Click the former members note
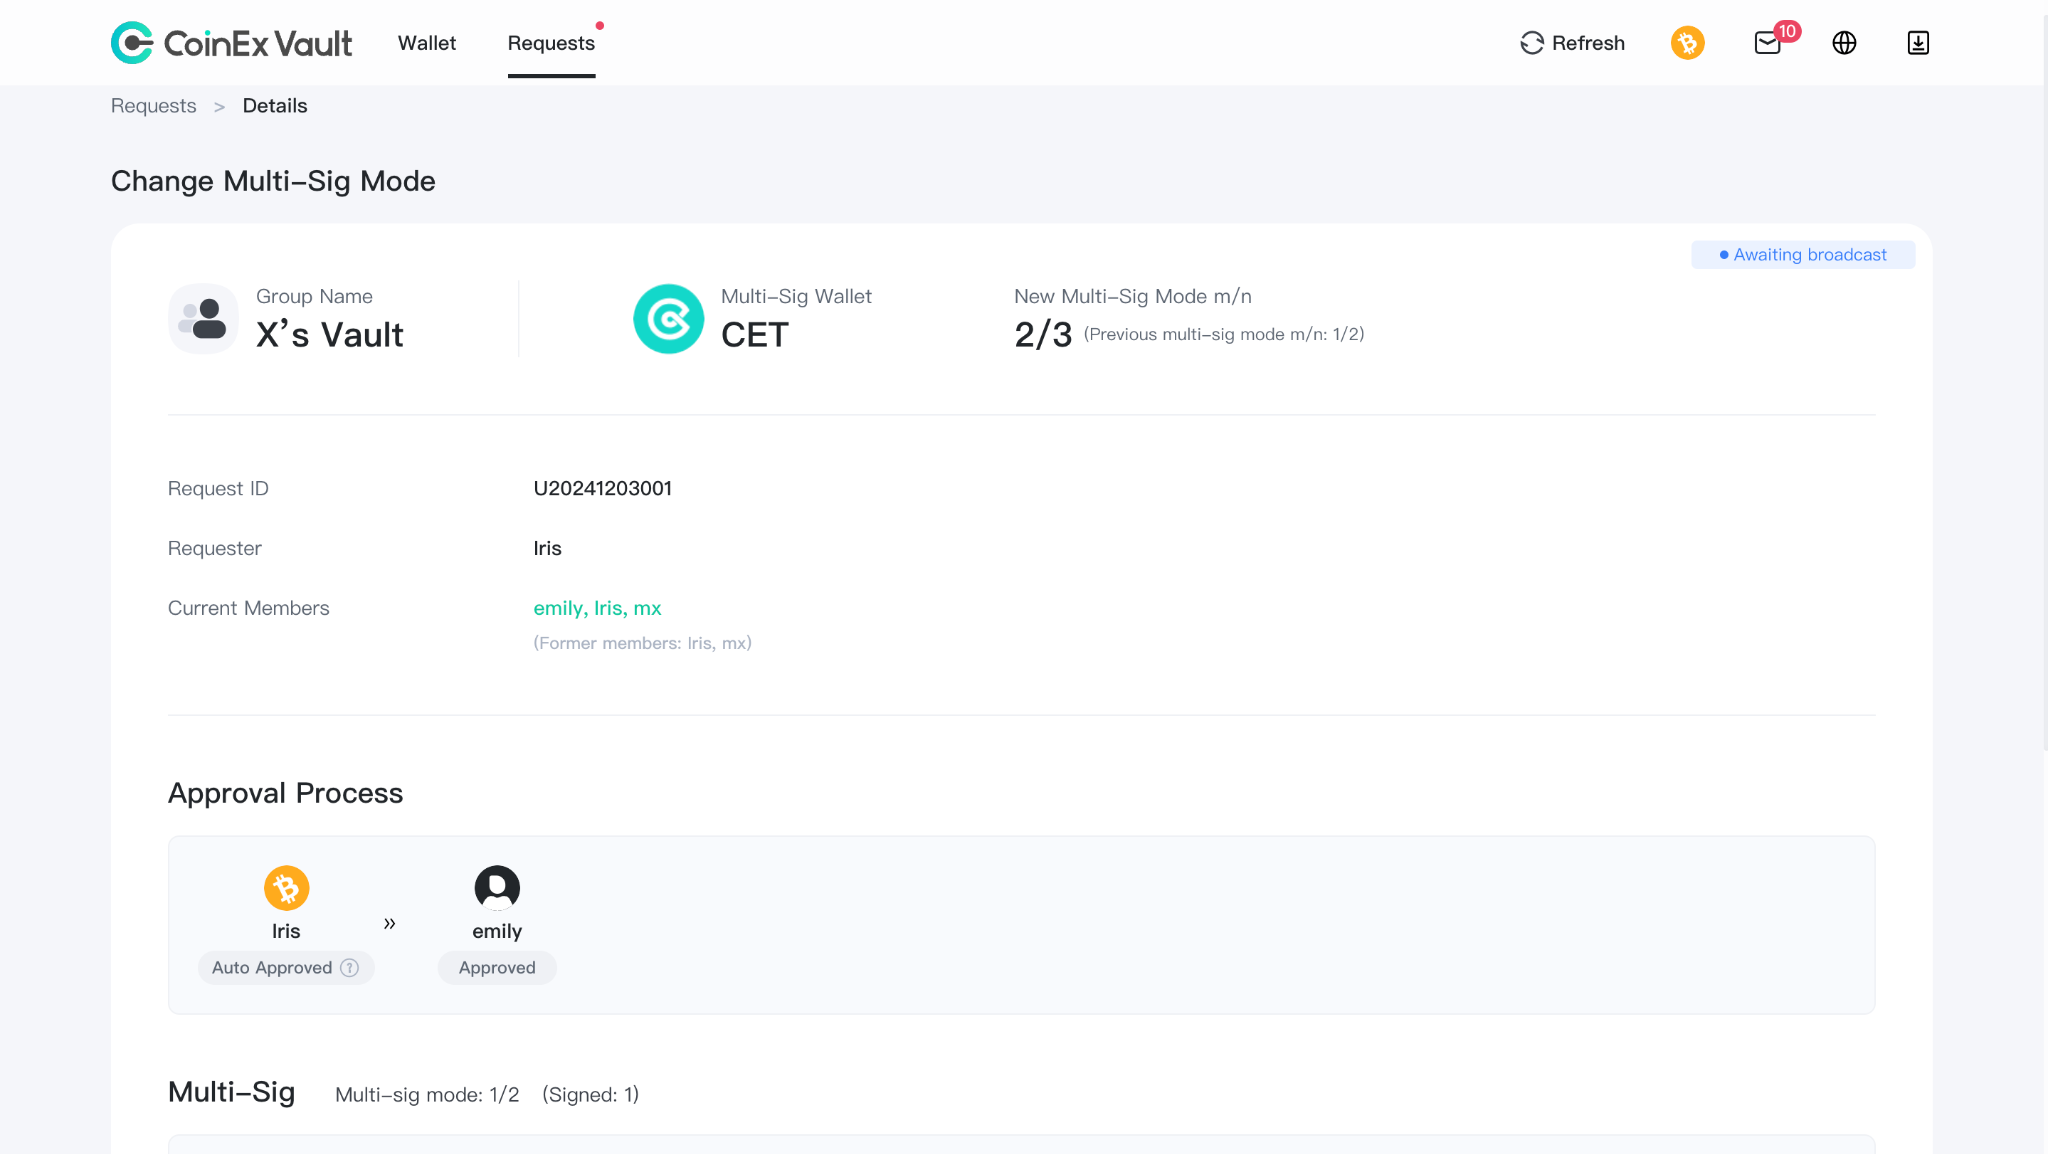The width and height of the screenshot is (2048, 1154). [643, 643]
